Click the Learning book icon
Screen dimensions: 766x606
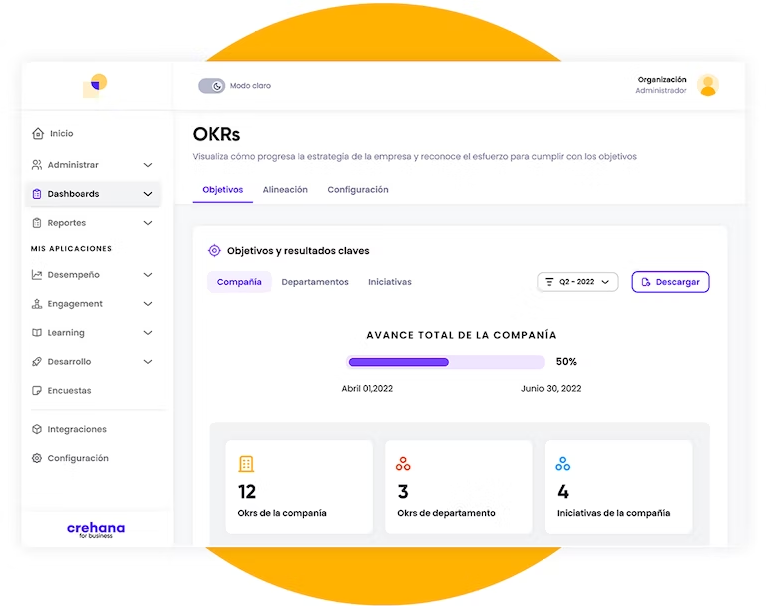[37, 333]
